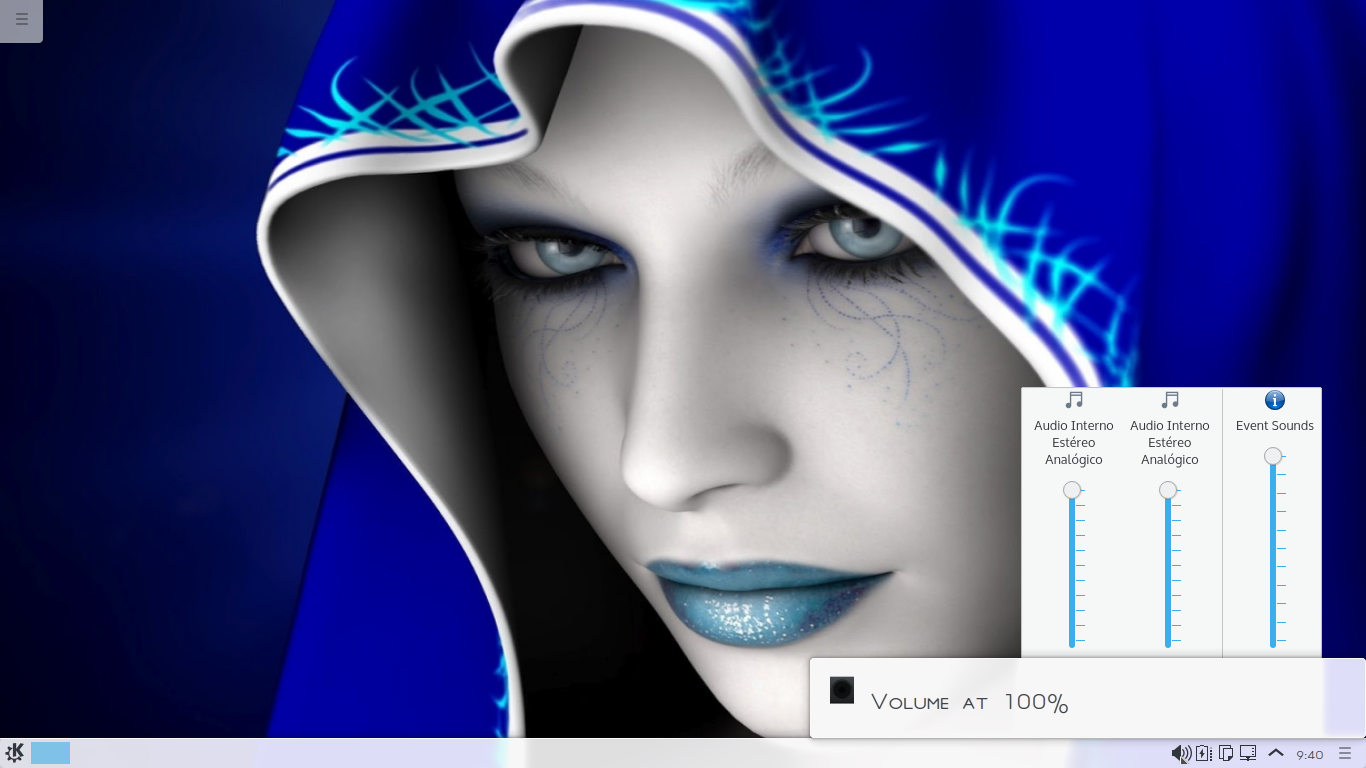Click the monitor-shaped tray icon
Image resolution: width=1366 pixels, height=768 pixels.
pos(1248,753)
